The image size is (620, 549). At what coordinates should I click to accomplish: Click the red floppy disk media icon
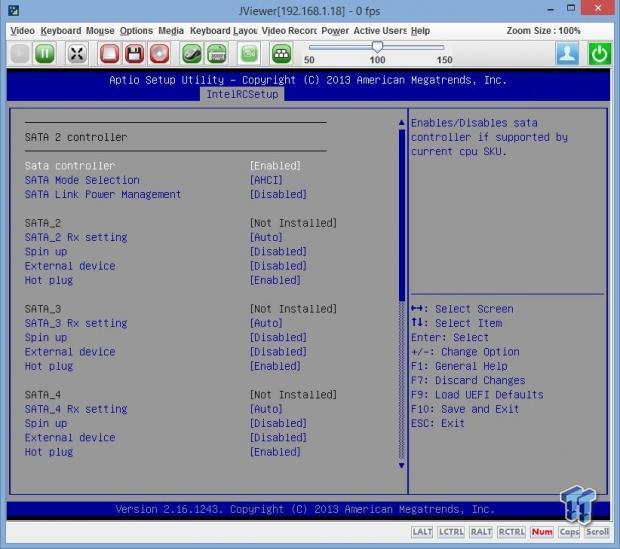[x=134, y=53]
